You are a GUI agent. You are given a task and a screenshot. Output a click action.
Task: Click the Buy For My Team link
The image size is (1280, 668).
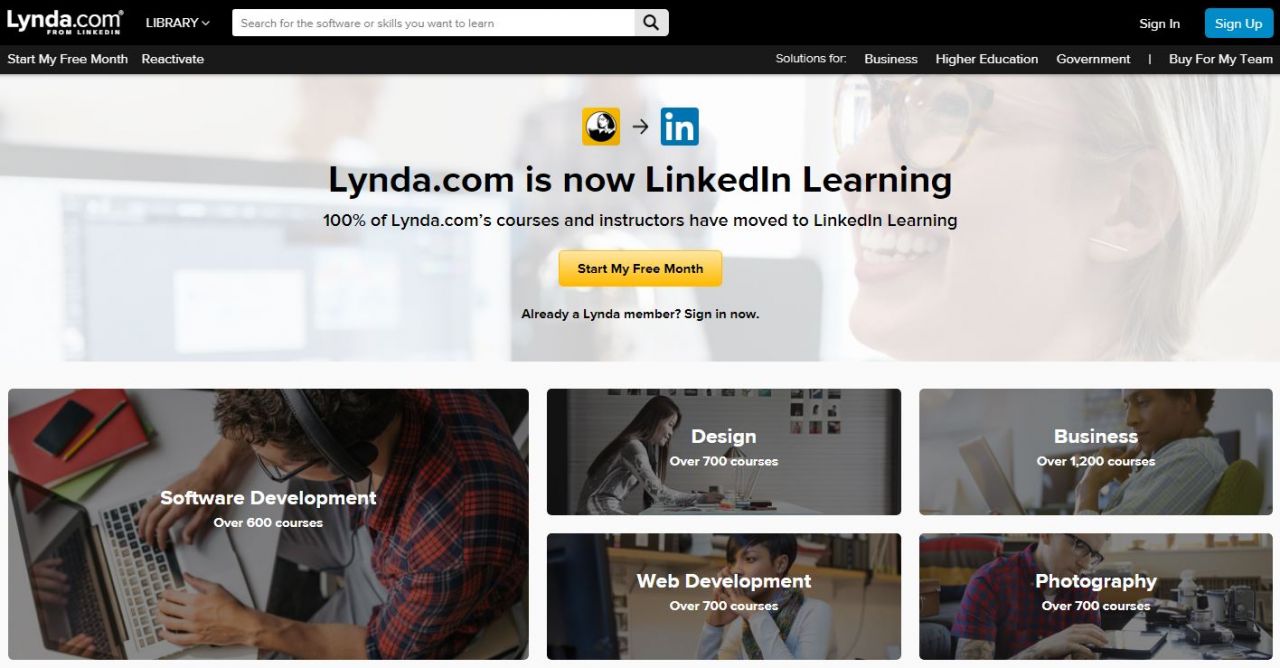click(1221, 59)
